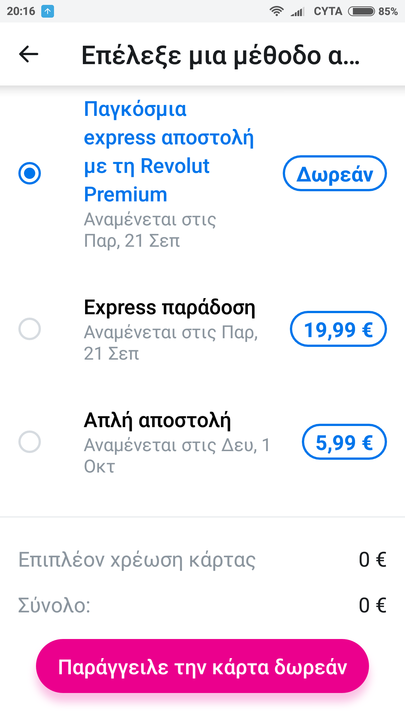Screen dimensions: 405x720
Task: Tap the 5,99 € price badge
Action: click(x=344, y=442)
